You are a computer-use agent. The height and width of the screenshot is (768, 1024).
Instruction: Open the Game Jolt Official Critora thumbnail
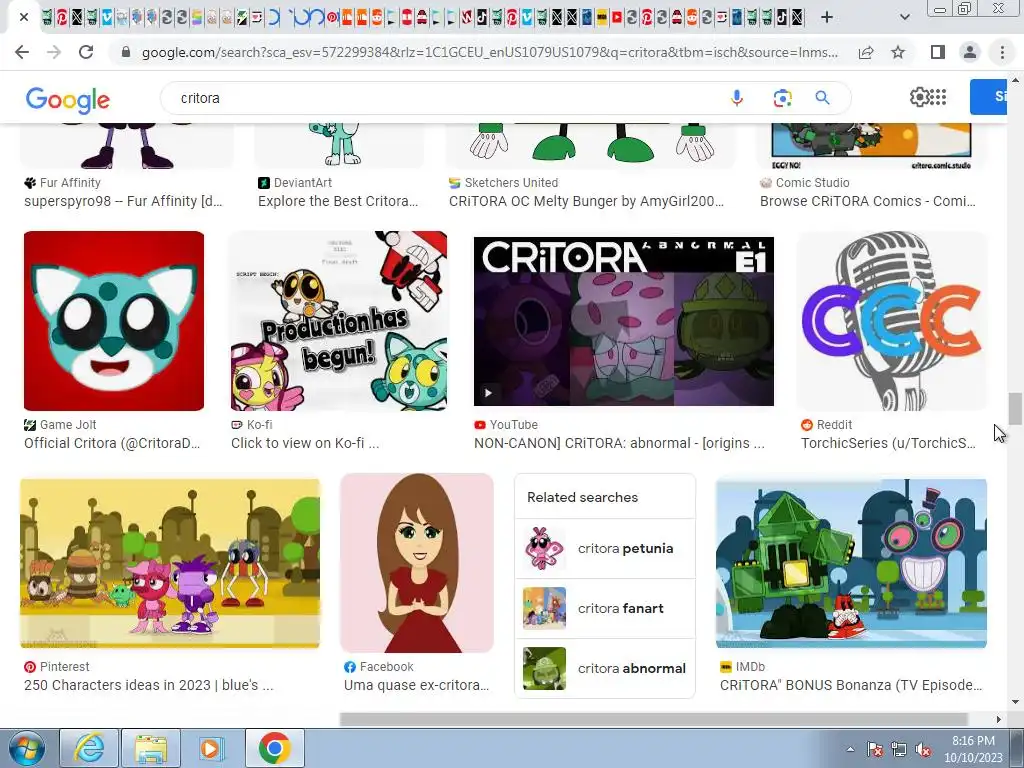114,321
